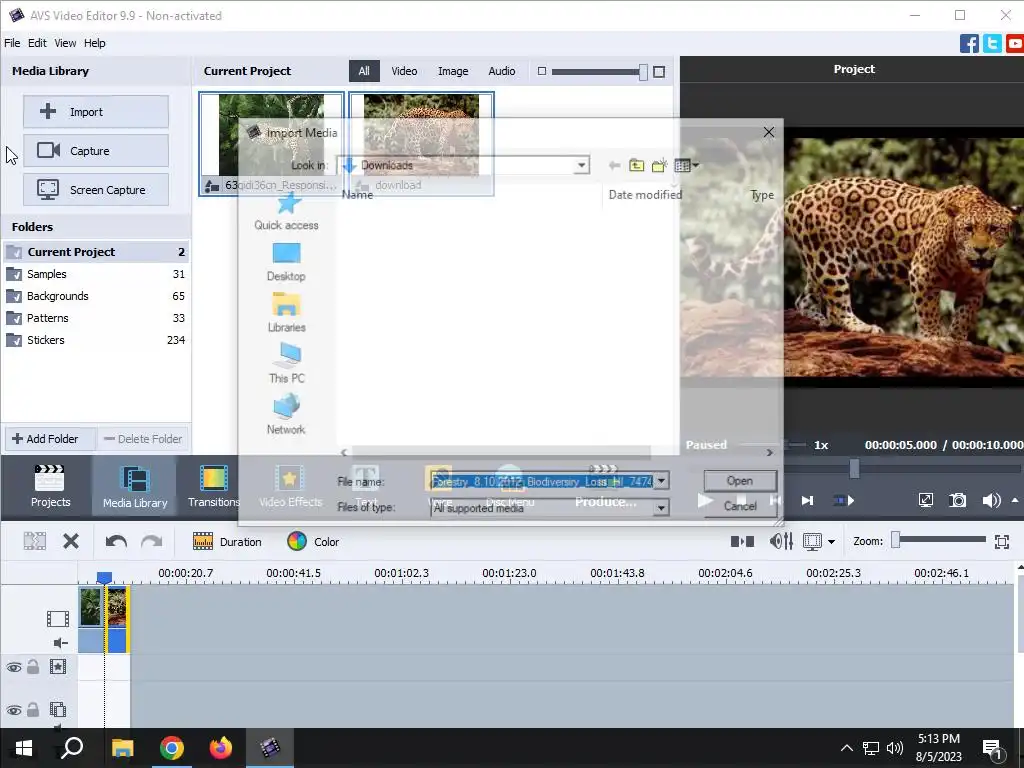Expand the File name dropdown arrow
The width and height of the screenshot is (1024, 768).
[662, 481]
